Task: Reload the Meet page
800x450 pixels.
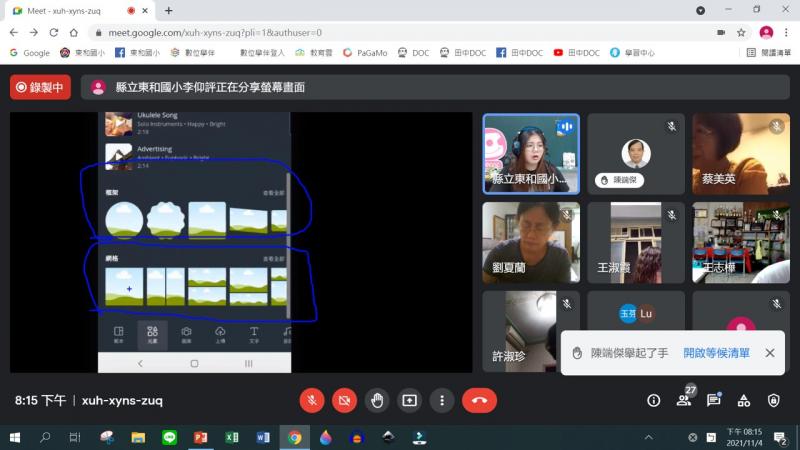Action: click(x=54, y=33)
